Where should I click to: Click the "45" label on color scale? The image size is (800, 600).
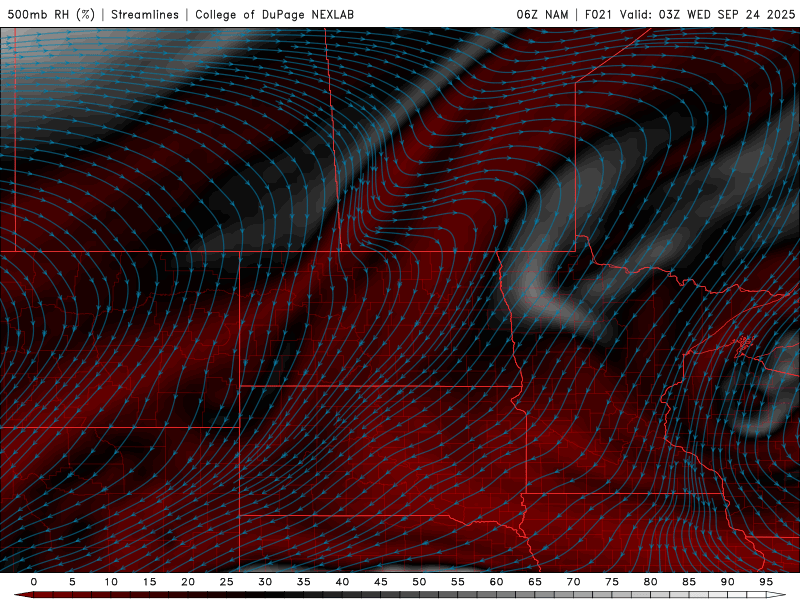[x=381, y=582]
